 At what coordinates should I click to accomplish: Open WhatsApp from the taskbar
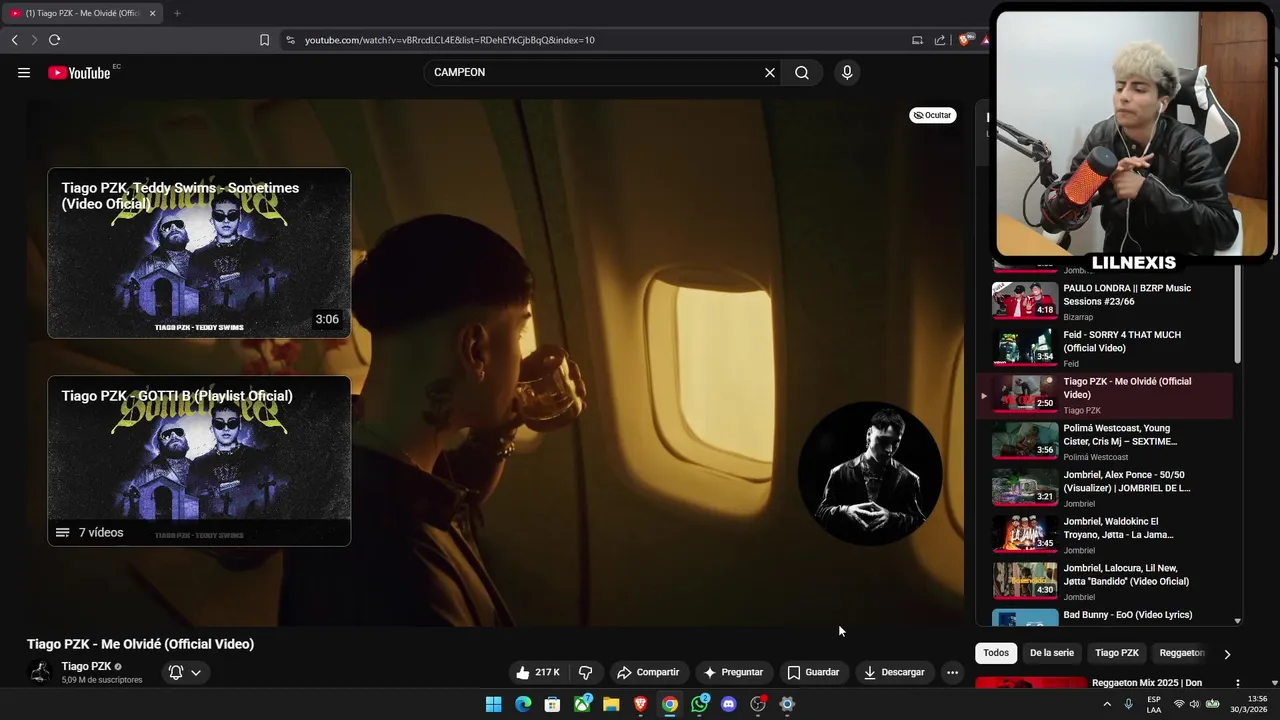point(699,704)
